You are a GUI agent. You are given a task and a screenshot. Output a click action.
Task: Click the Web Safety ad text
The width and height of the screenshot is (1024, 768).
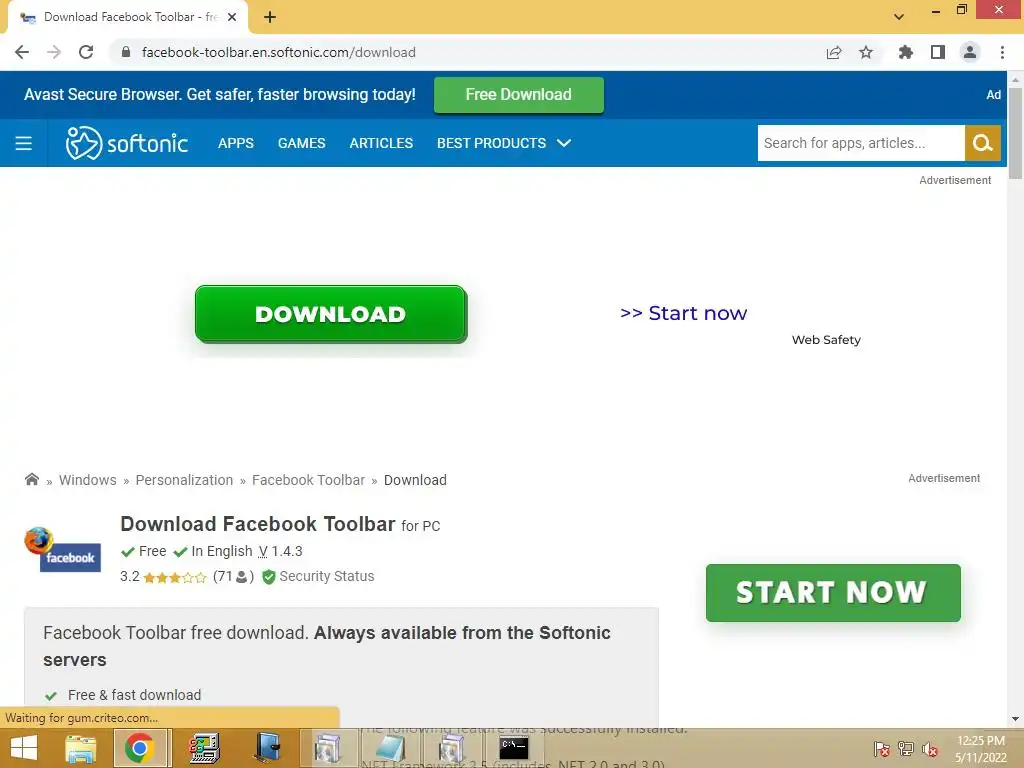click(826, 340)
